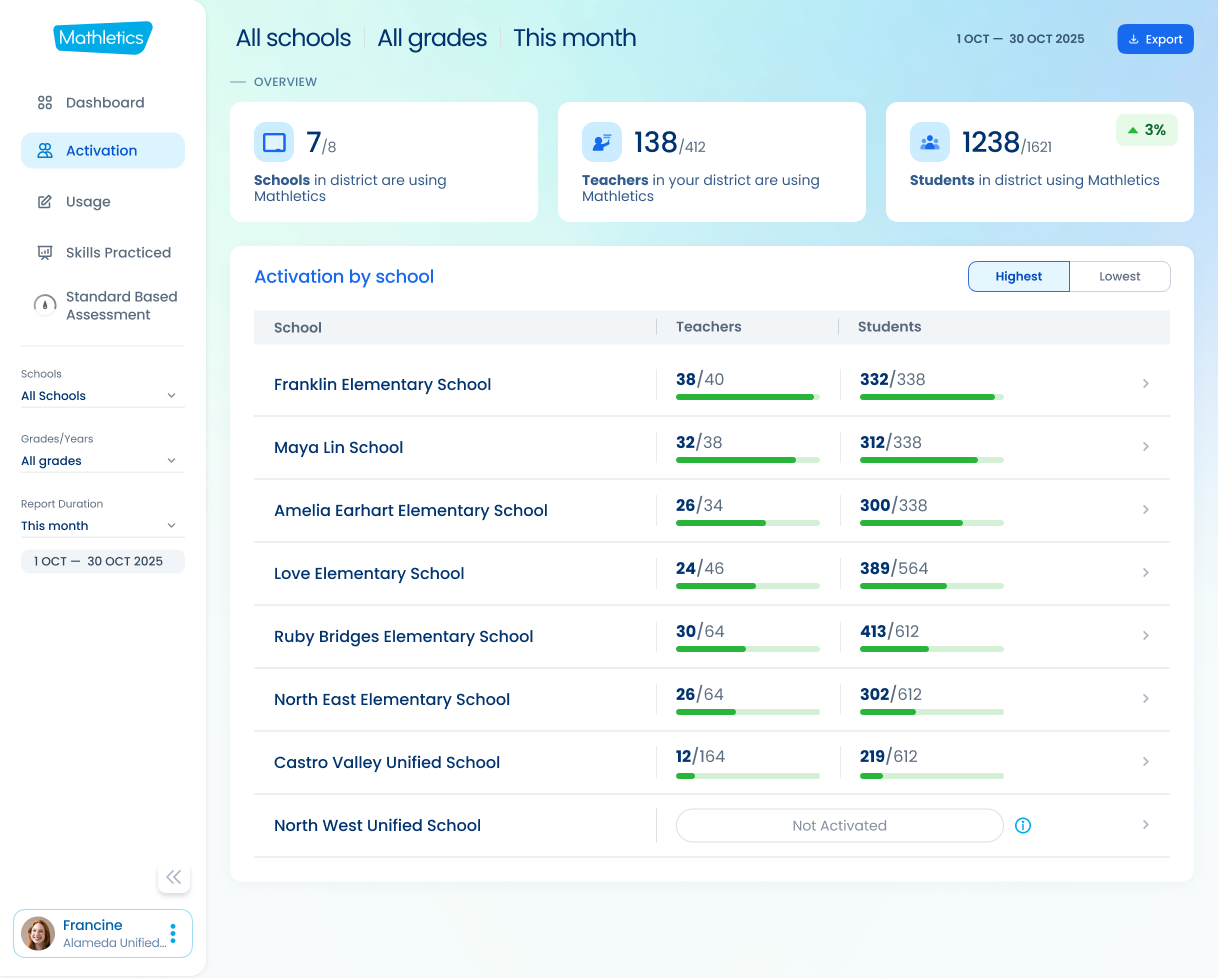Screen dimensions: 1218x978
Task: Click the Not Activated status pill
Action: 840,826
